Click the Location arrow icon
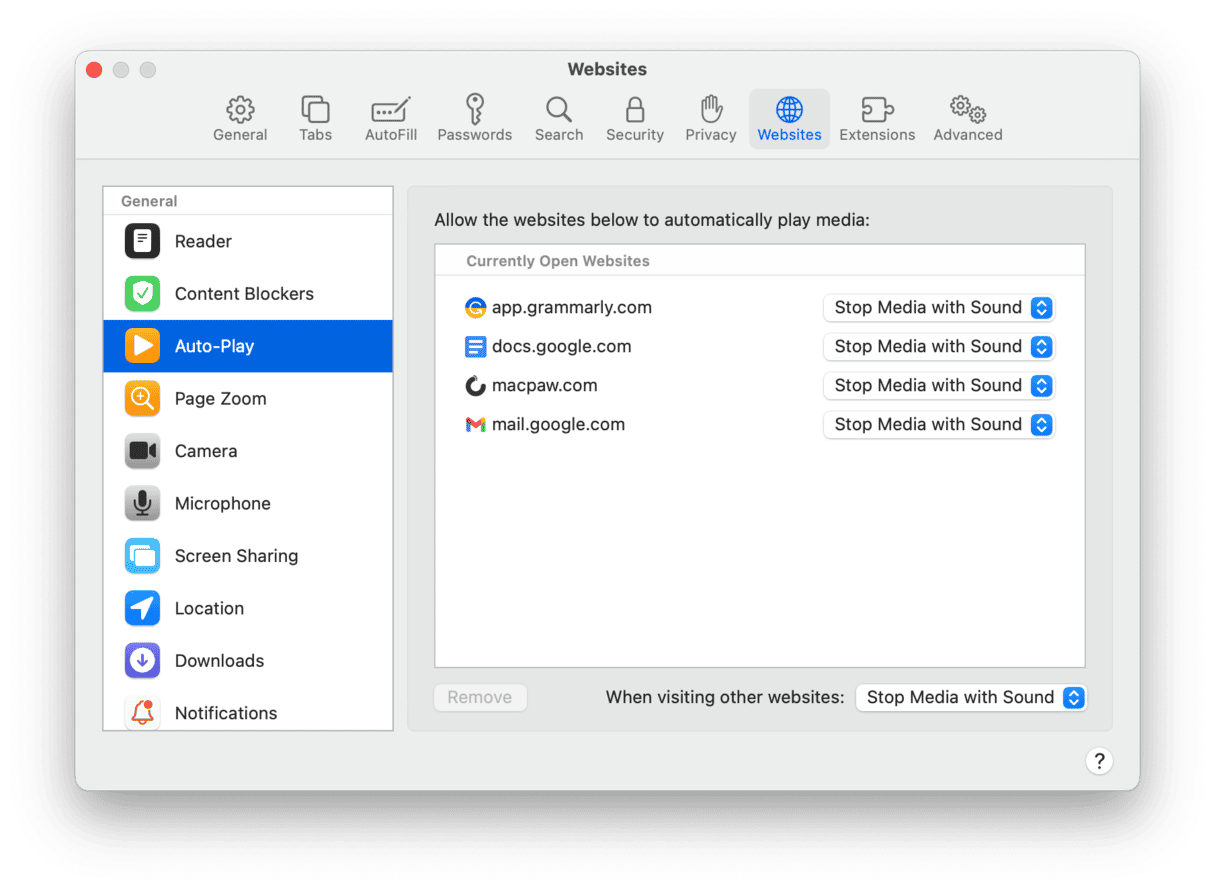Viewport: 1215px width, 890px height. pos(142,608)
